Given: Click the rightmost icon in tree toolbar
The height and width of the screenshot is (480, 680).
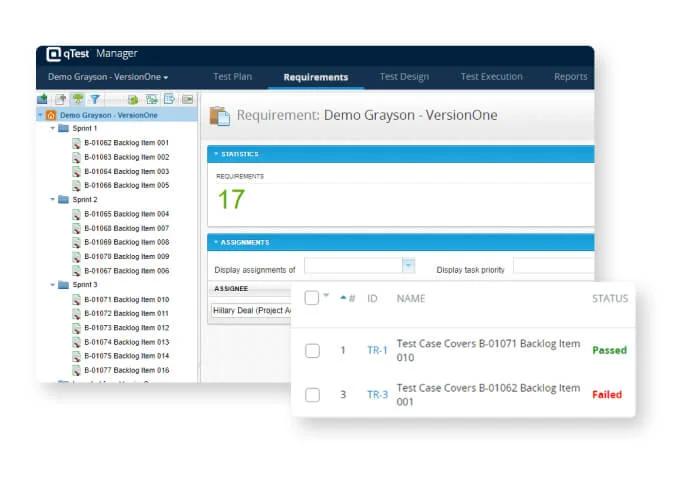Looking at the screenshot, I should point(187,99).
